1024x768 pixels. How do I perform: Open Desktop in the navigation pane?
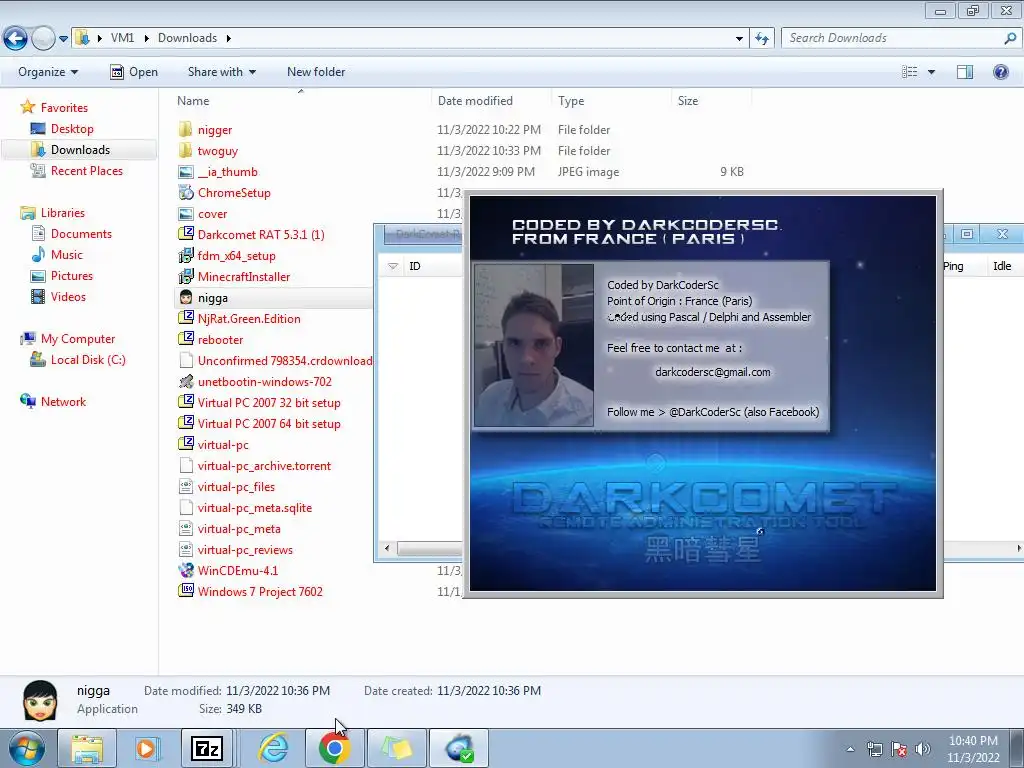[x=72, y=129]
